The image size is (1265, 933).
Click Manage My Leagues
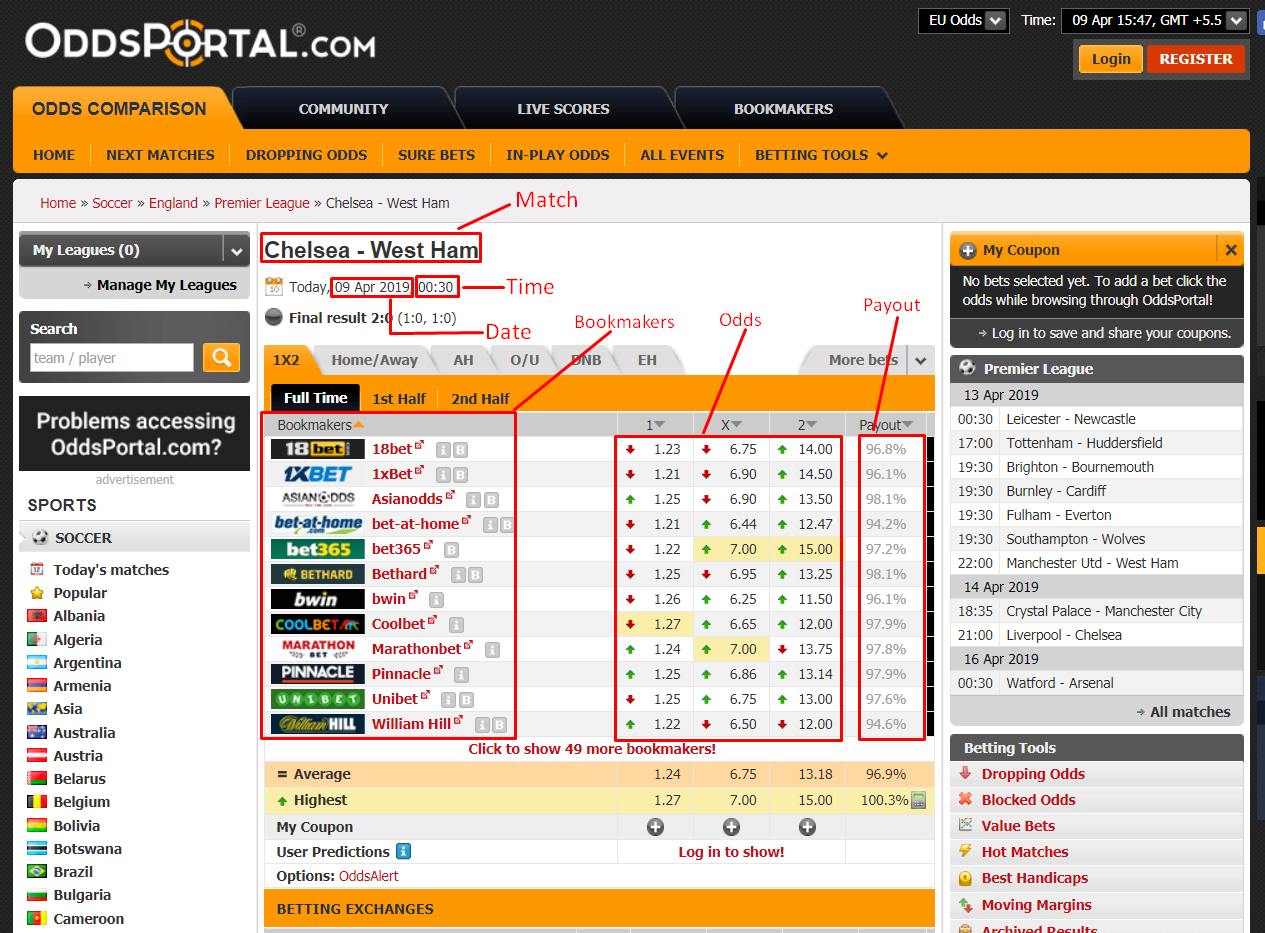pyautogui.click(x=167, y=285)
